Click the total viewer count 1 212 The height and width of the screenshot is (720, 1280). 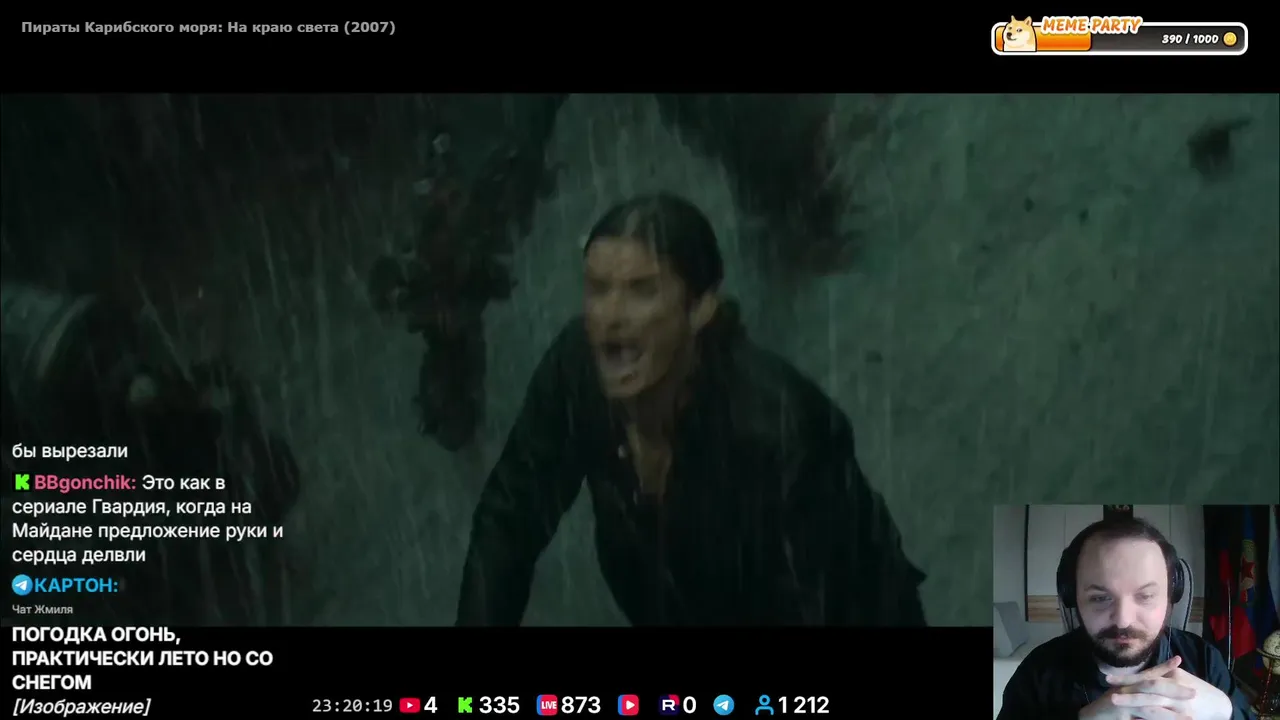click(804, 705)
